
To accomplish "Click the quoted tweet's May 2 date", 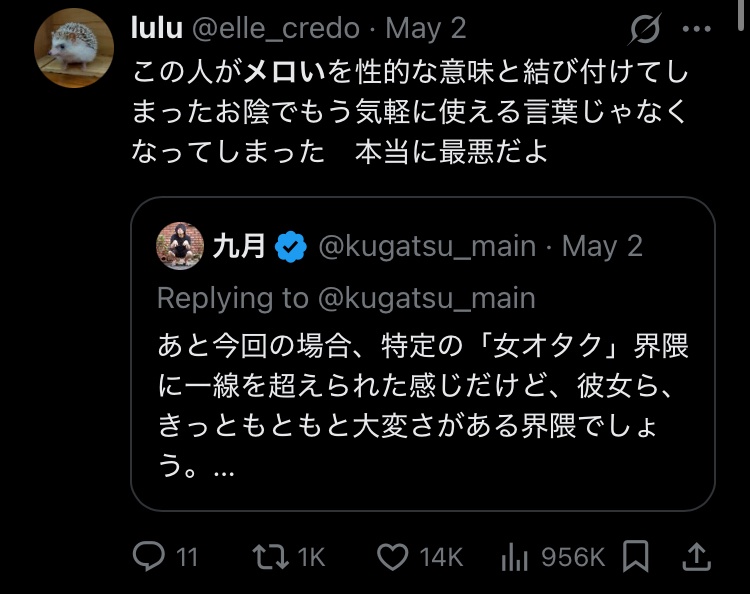I will point(602,246).
